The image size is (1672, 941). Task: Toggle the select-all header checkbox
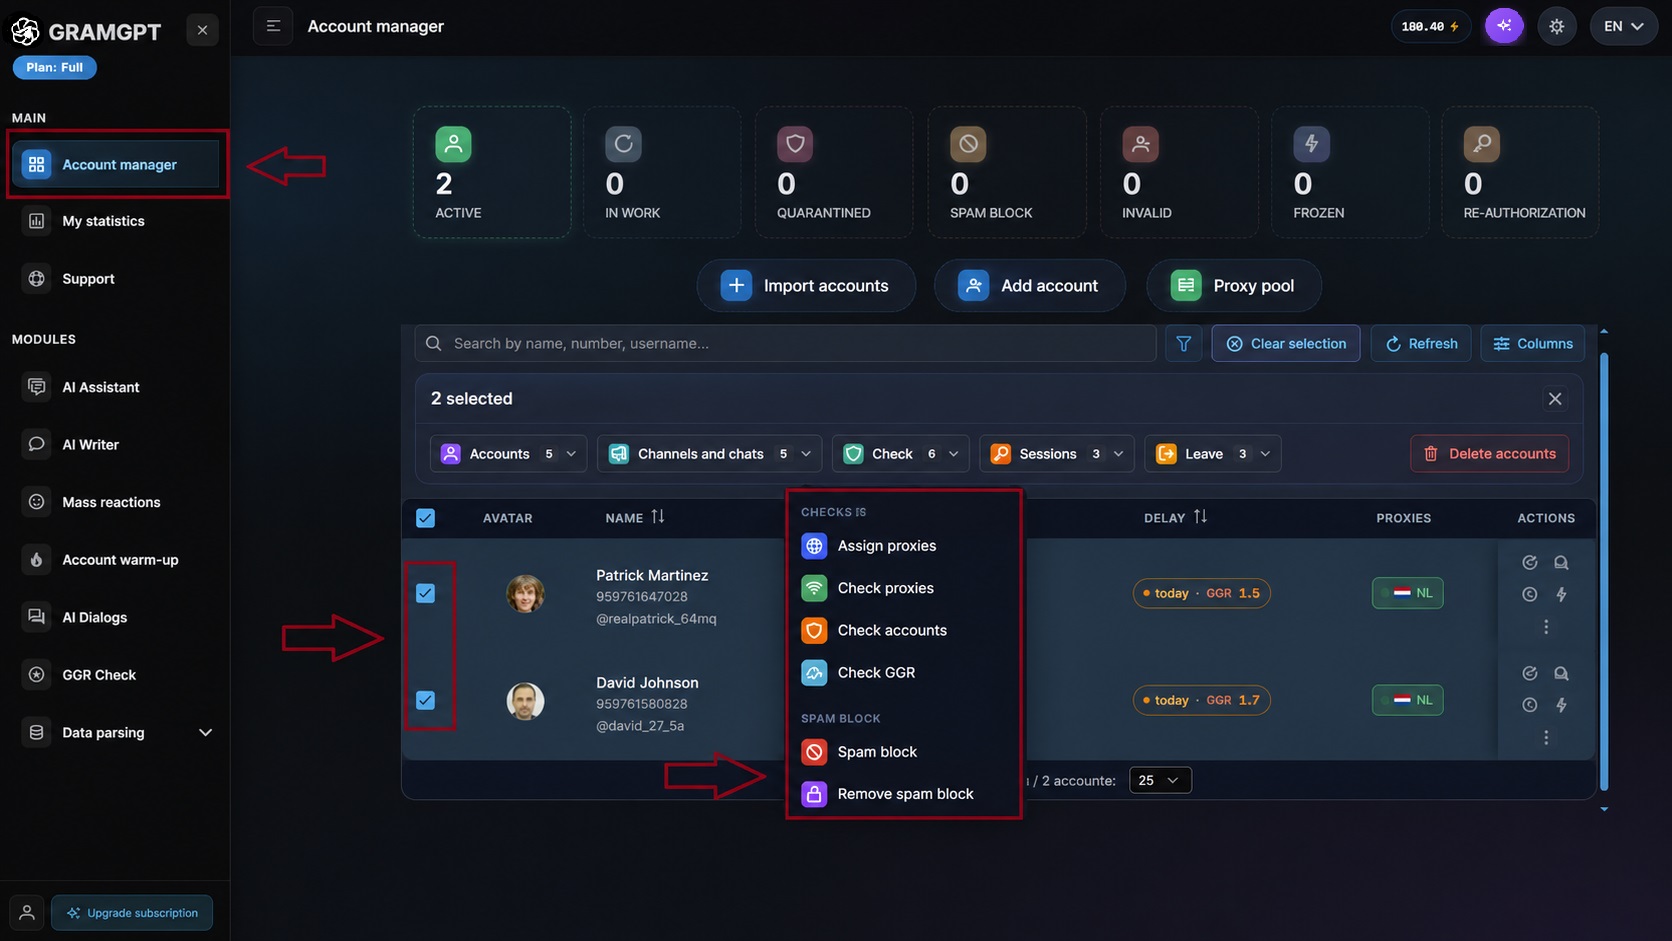point(425,518)
